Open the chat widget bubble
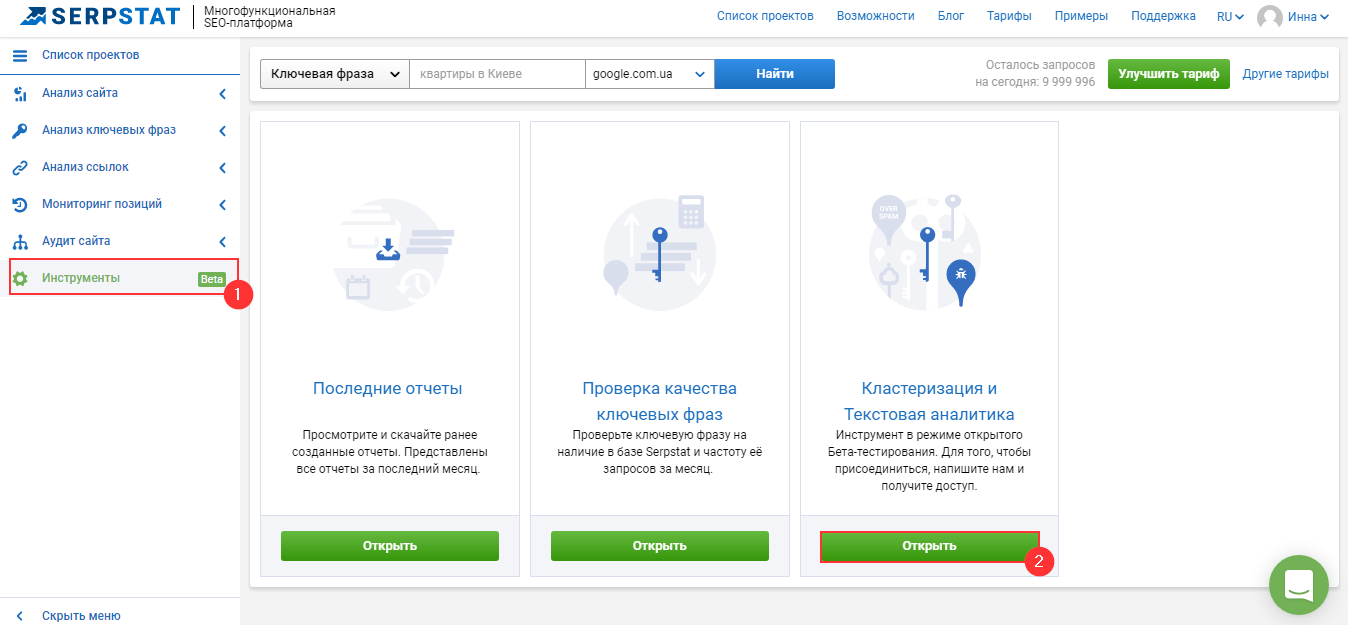The width and height of the screenshot is (1348, 625). point(1298,585)
